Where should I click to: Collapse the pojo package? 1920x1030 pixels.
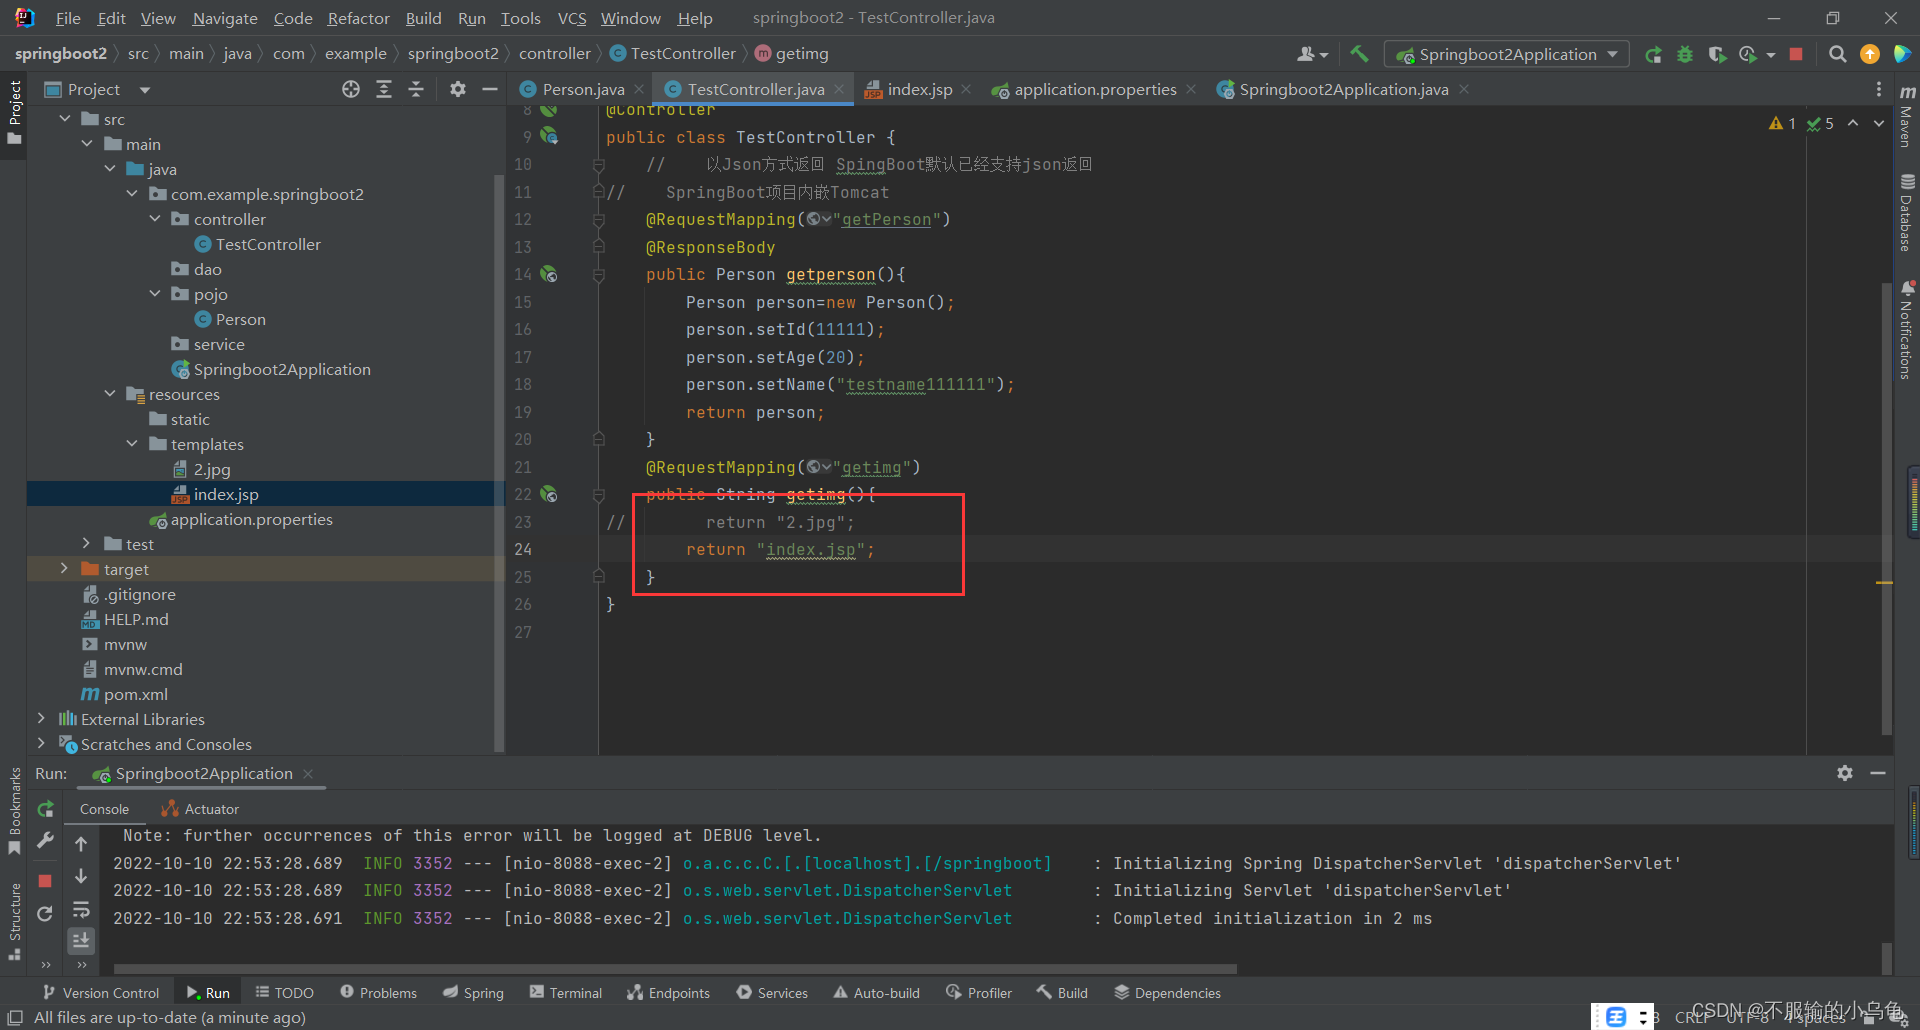pyautogui.click(x=155, y=294)
